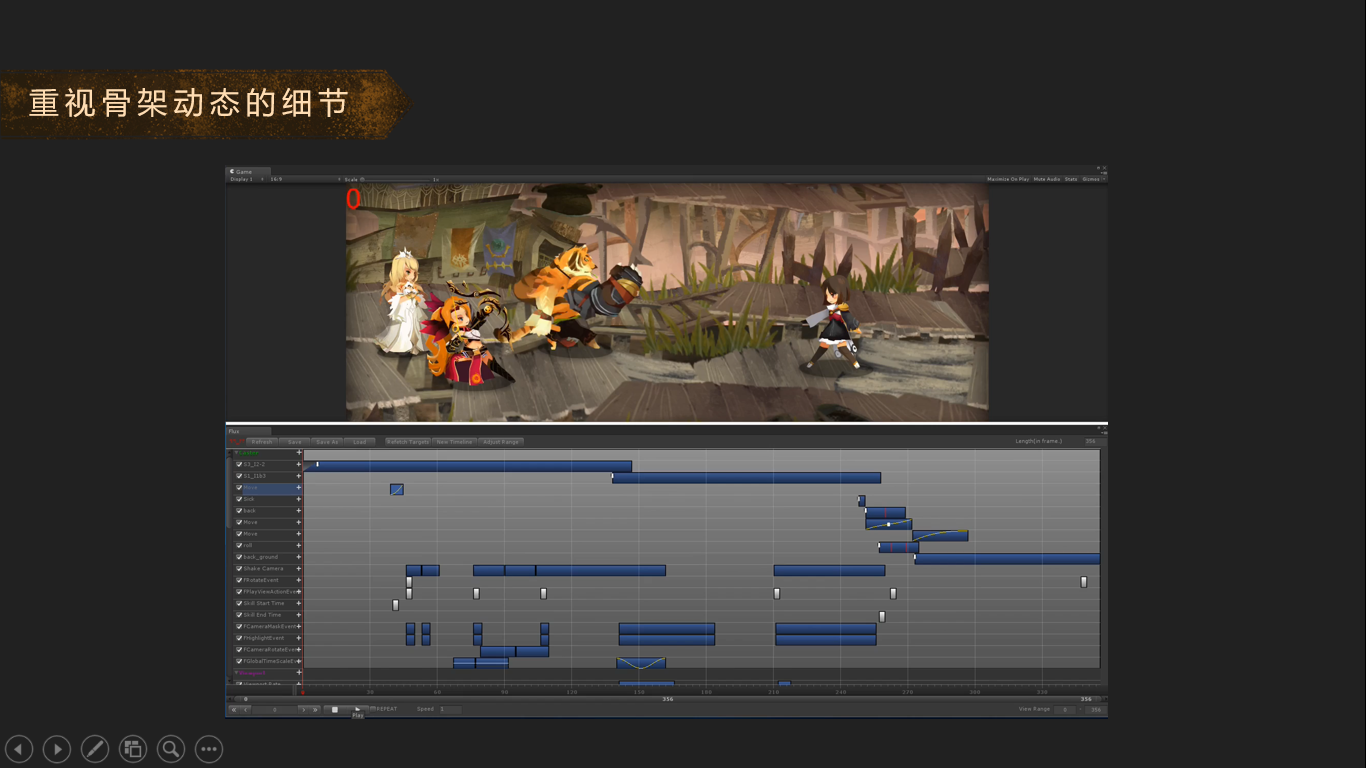Toggle Mute Audio in Game view

point(1047,179)
